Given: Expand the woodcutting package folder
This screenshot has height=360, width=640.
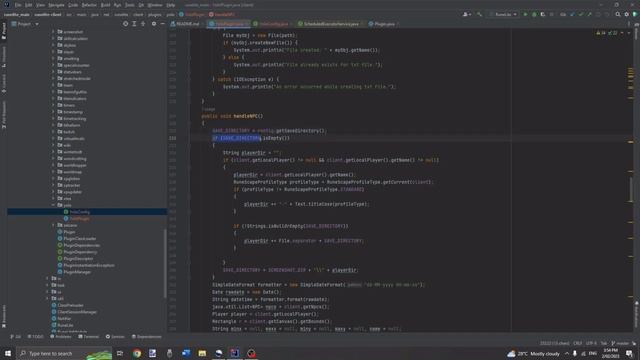Looking at the screenshot, I should point(53,158).
